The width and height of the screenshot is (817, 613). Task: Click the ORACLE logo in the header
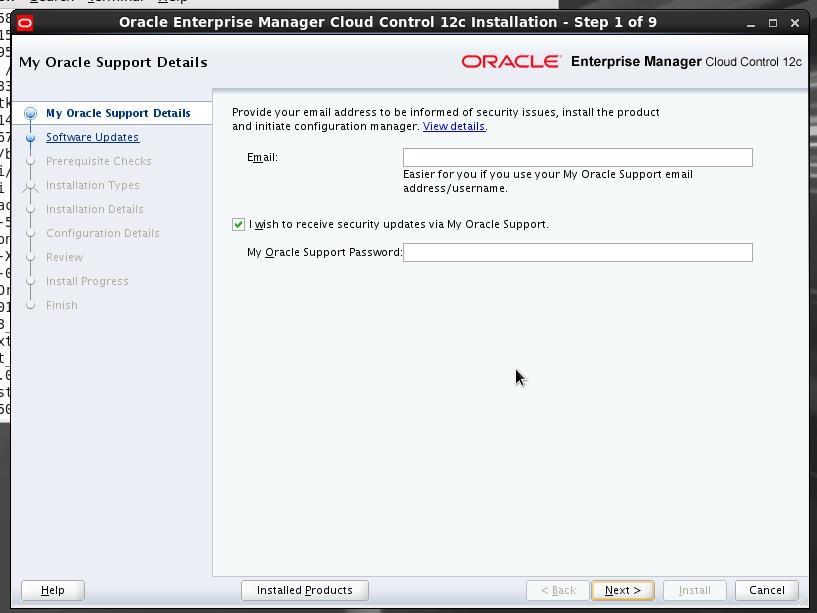tap(511, 62)
